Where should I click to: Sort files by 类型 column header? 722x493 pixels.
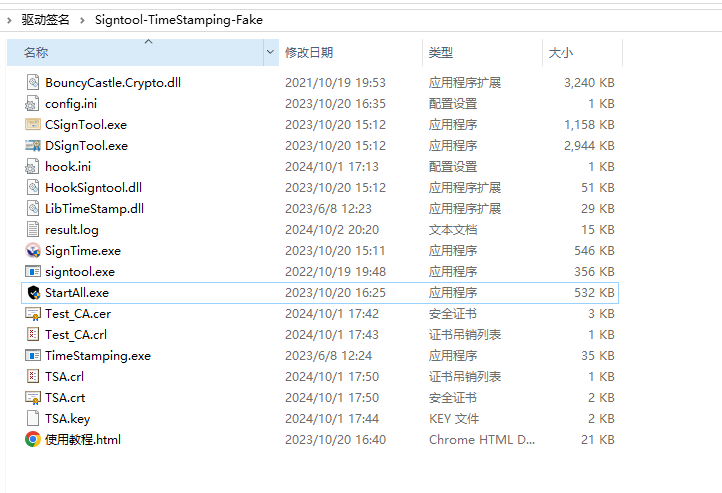point(441,52)
